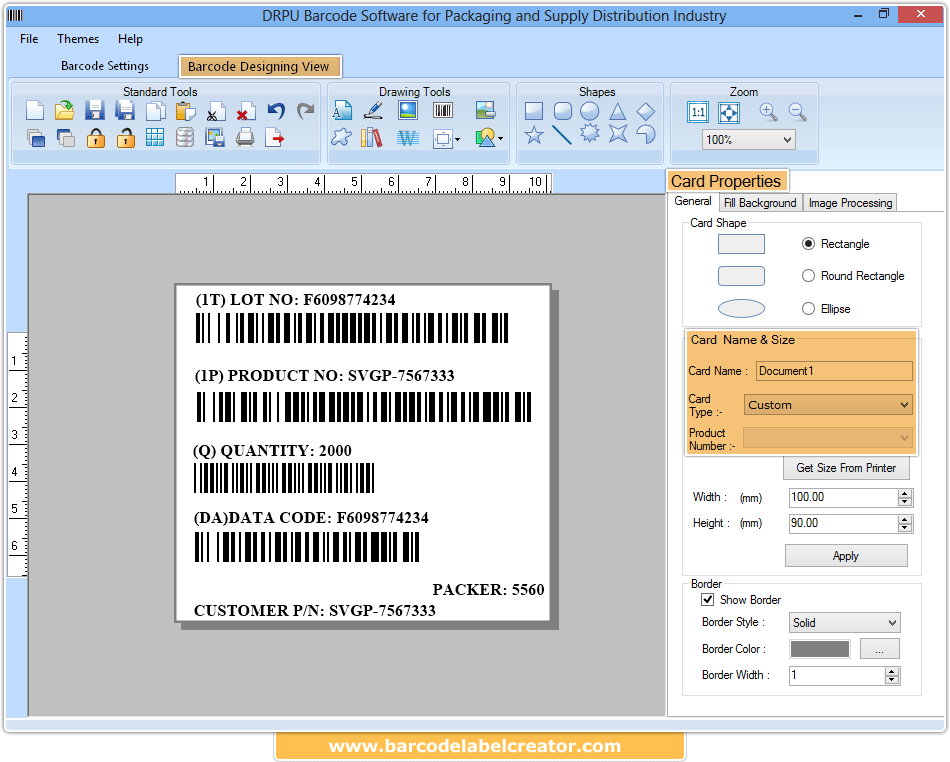Viewport: 950px width, 762px height.
Task: Open the image library books icon
Action: point(371,138)
